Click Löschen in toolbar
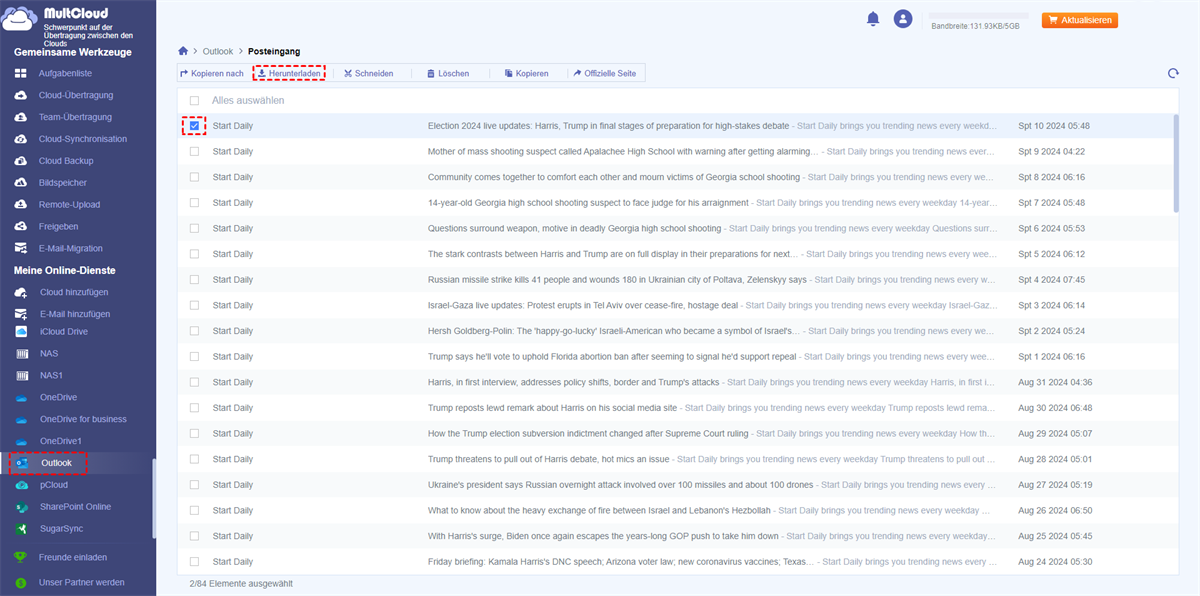 point(448,73)
